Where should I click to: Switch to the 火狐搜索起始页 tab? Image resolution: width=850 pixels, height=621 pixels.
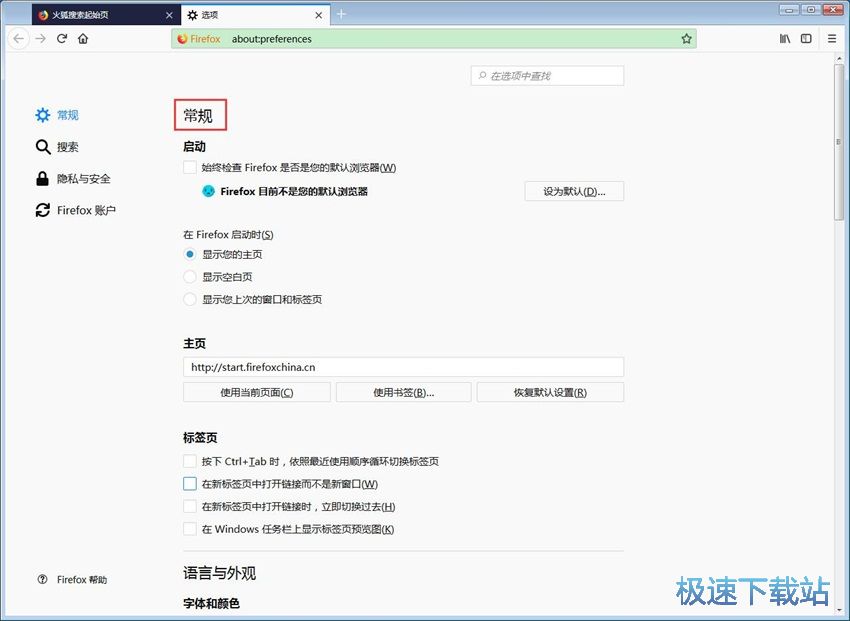105,15
